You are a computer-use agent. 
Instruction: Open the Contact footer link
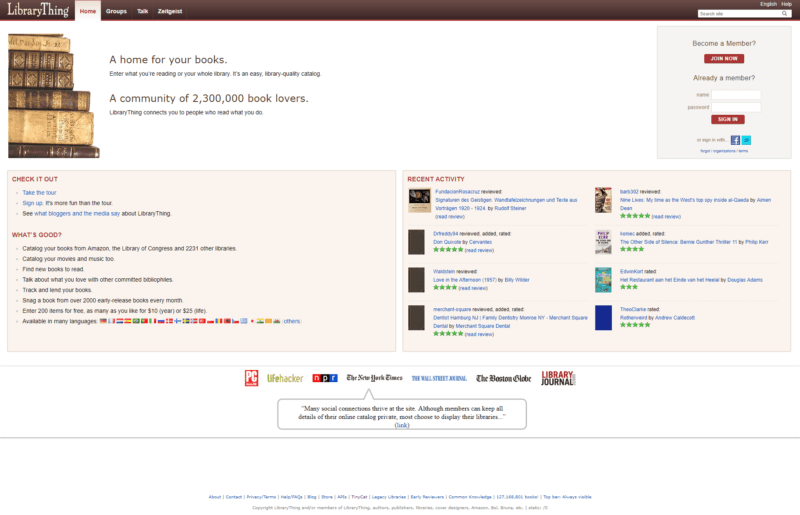[234, 497]
